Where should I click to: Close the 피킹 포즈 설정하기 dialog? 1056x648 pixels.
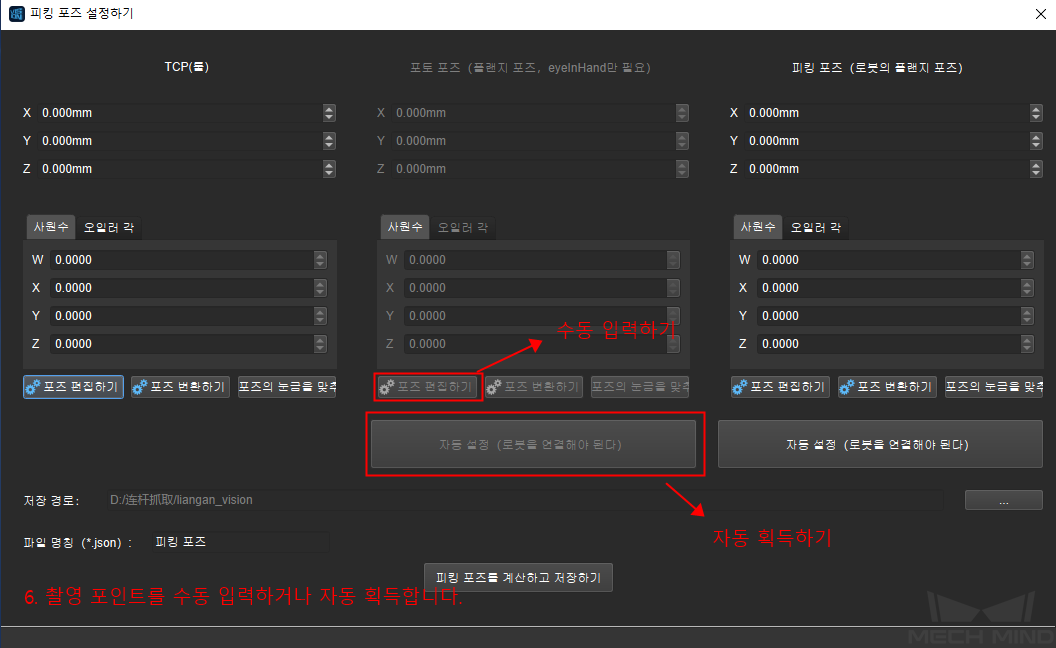(1041, 14)
